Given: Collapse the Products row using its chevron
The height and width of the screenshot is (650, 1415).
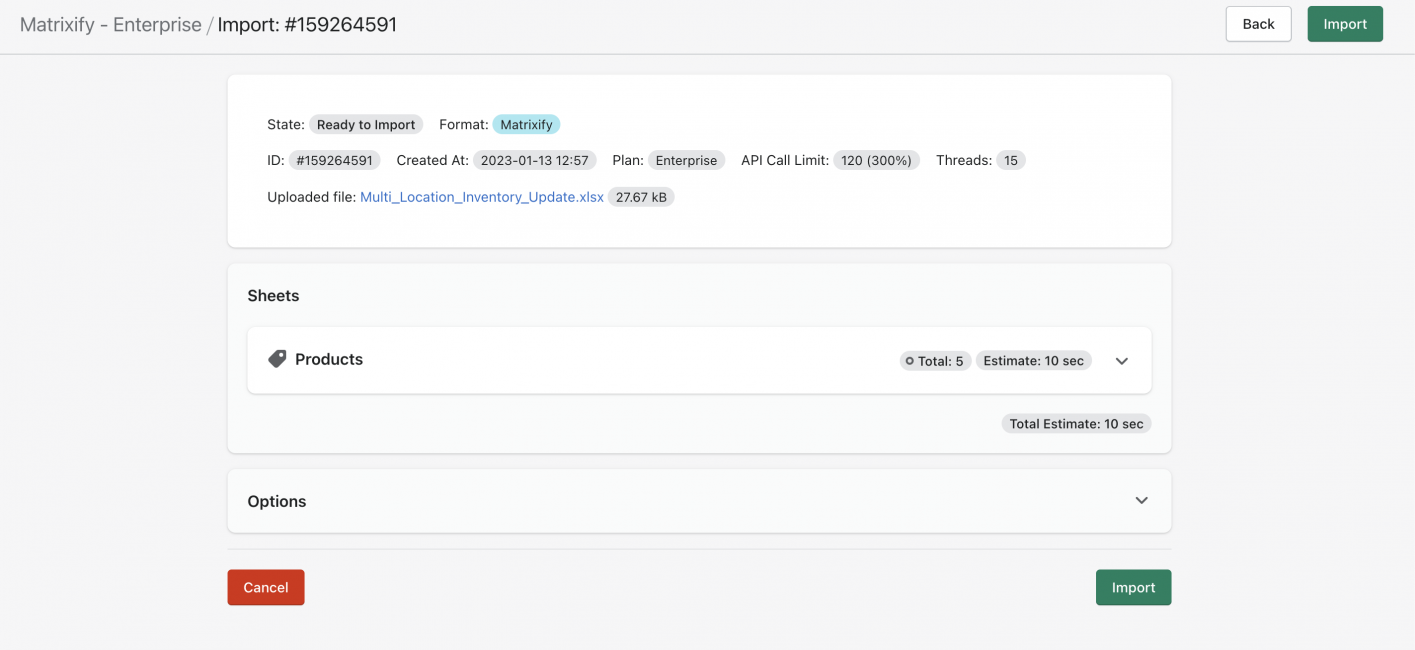Looking at the screenshot, I should pyautogui.click(x=1121, y=361).
